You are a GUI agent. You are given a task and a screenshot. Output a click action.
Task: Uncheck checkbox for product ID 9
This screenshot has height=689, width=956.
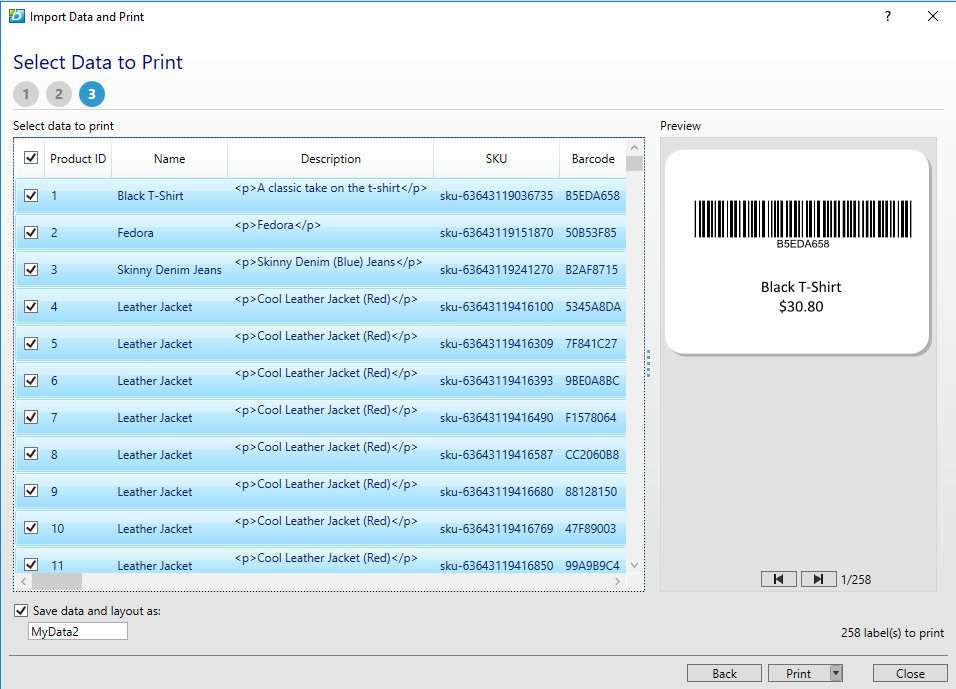point(31,491)
